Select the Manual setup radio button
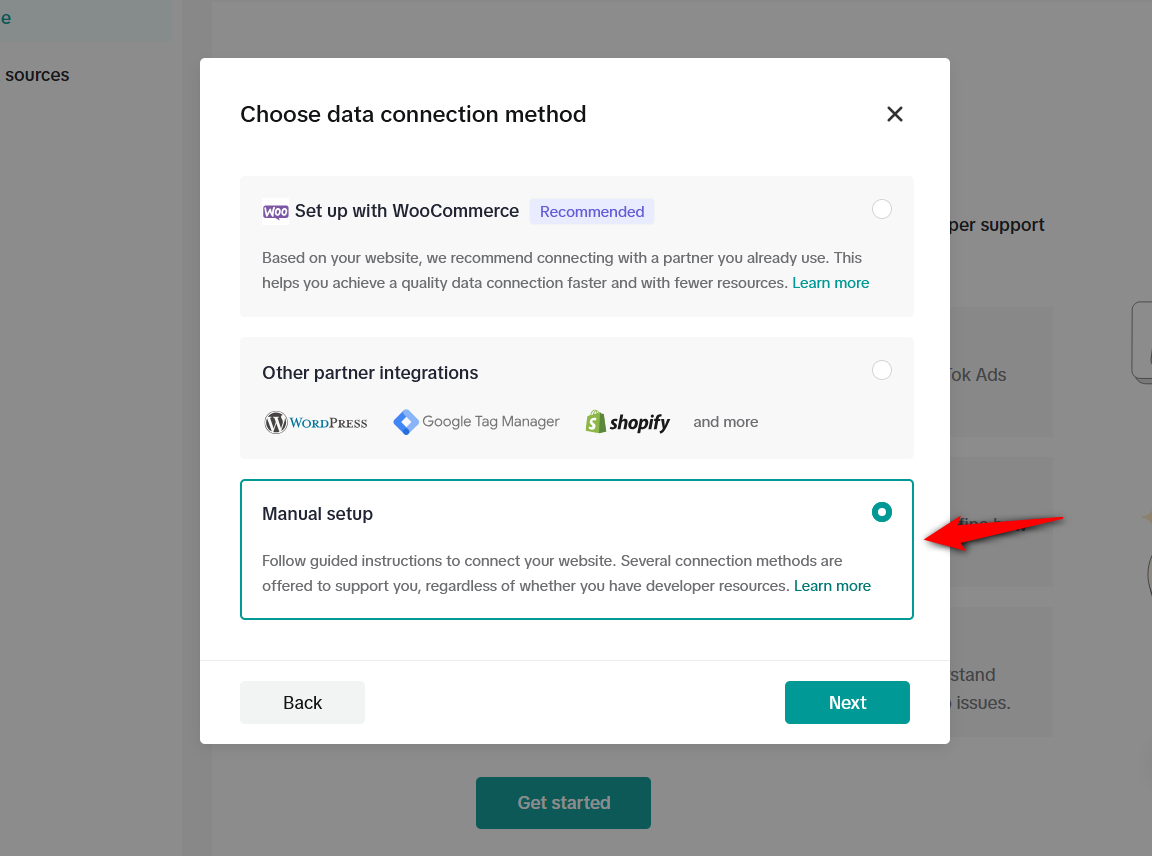This screenshot has width=1152, height=856. [x=882, y=512]
